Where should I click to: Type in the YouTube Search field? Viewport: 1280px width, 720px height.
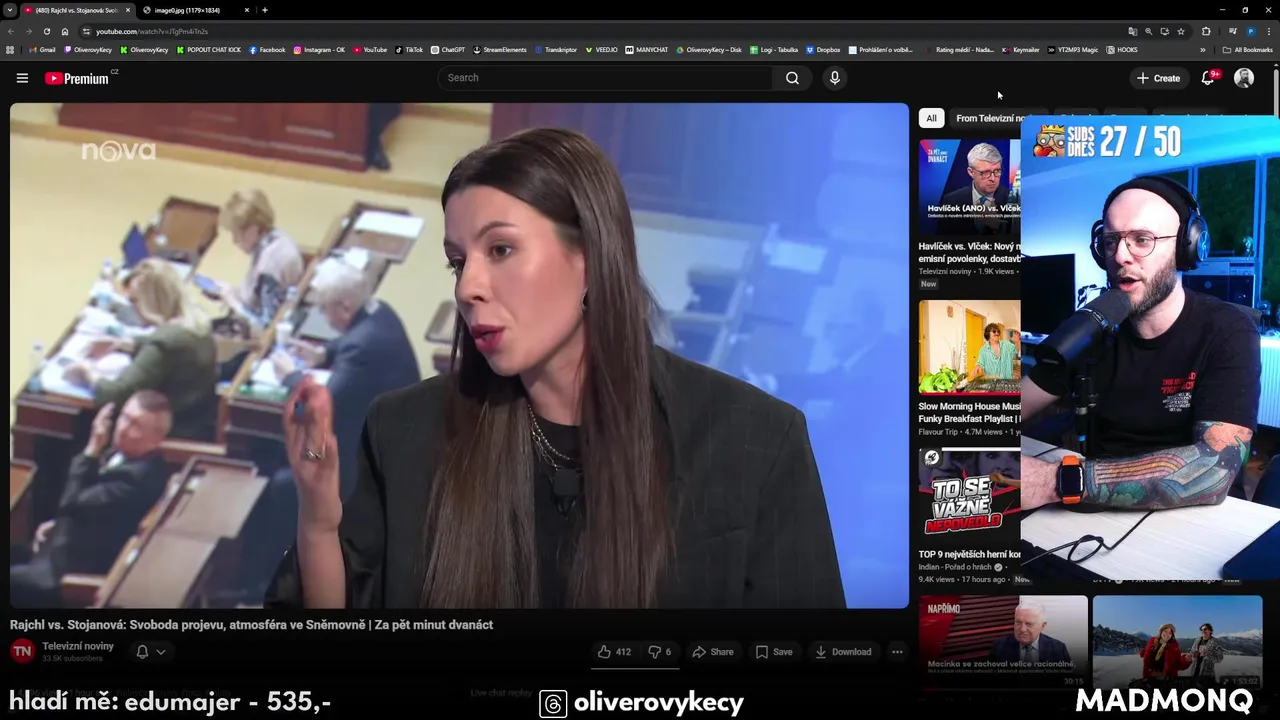click(605, 78)
